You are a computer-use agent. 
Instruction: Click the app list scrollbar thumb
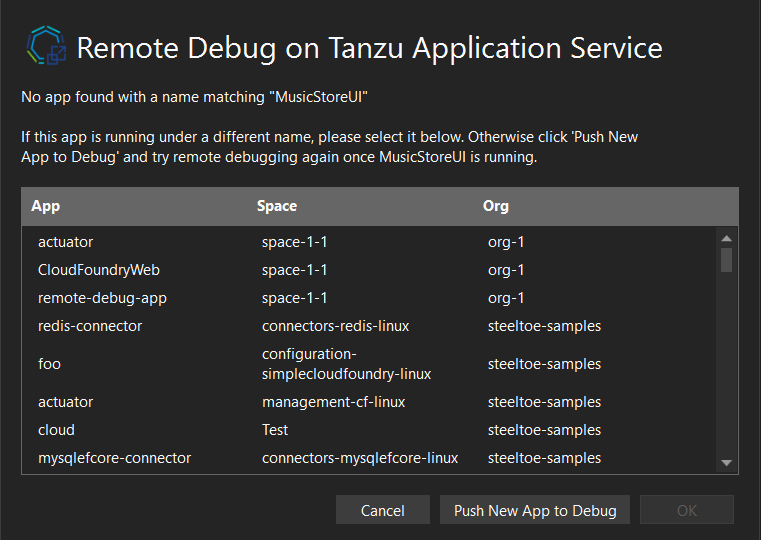pos(727,260)
